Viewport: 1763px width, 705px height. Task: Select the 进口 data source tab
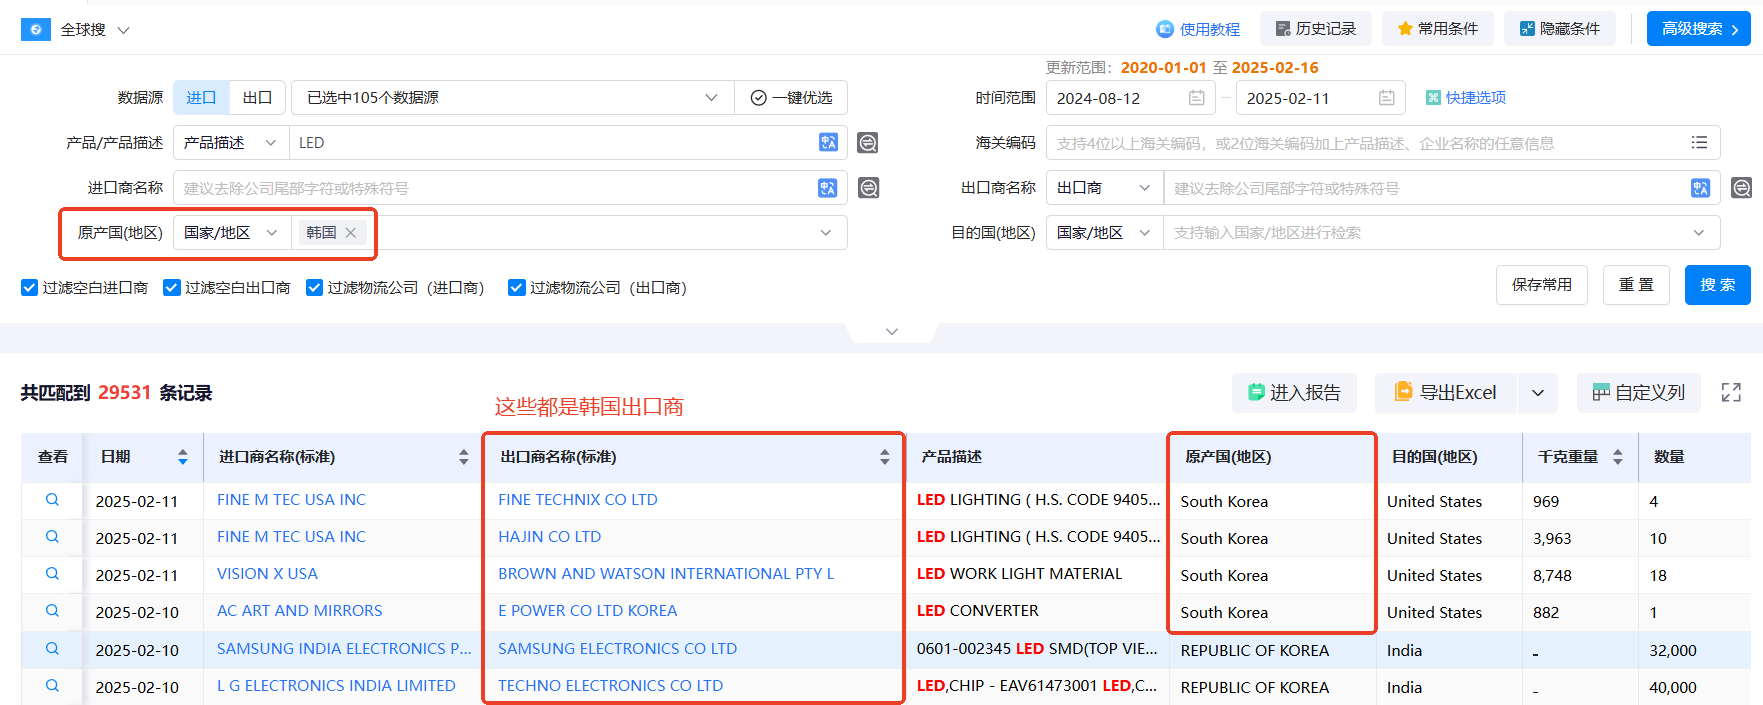(201, 98)
